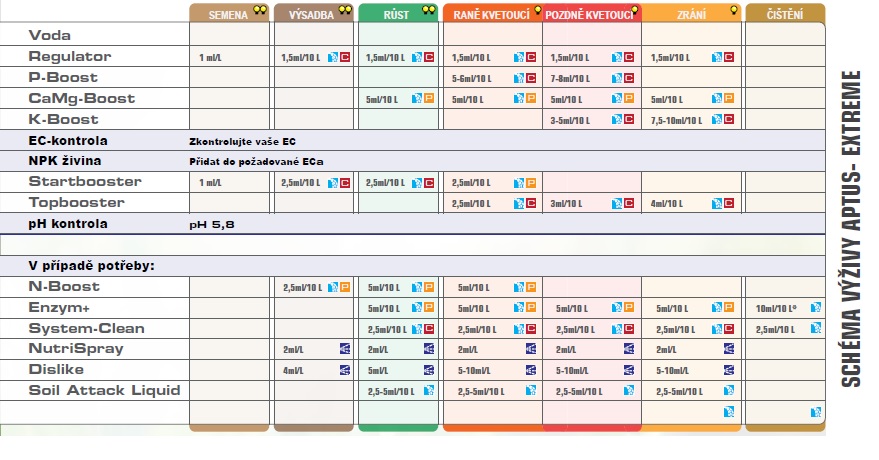Click red C icon in P-Boost Raně kvetoucí cell
Image resolution: width=879 pixels, height=460 pixels.
(531, 78)
